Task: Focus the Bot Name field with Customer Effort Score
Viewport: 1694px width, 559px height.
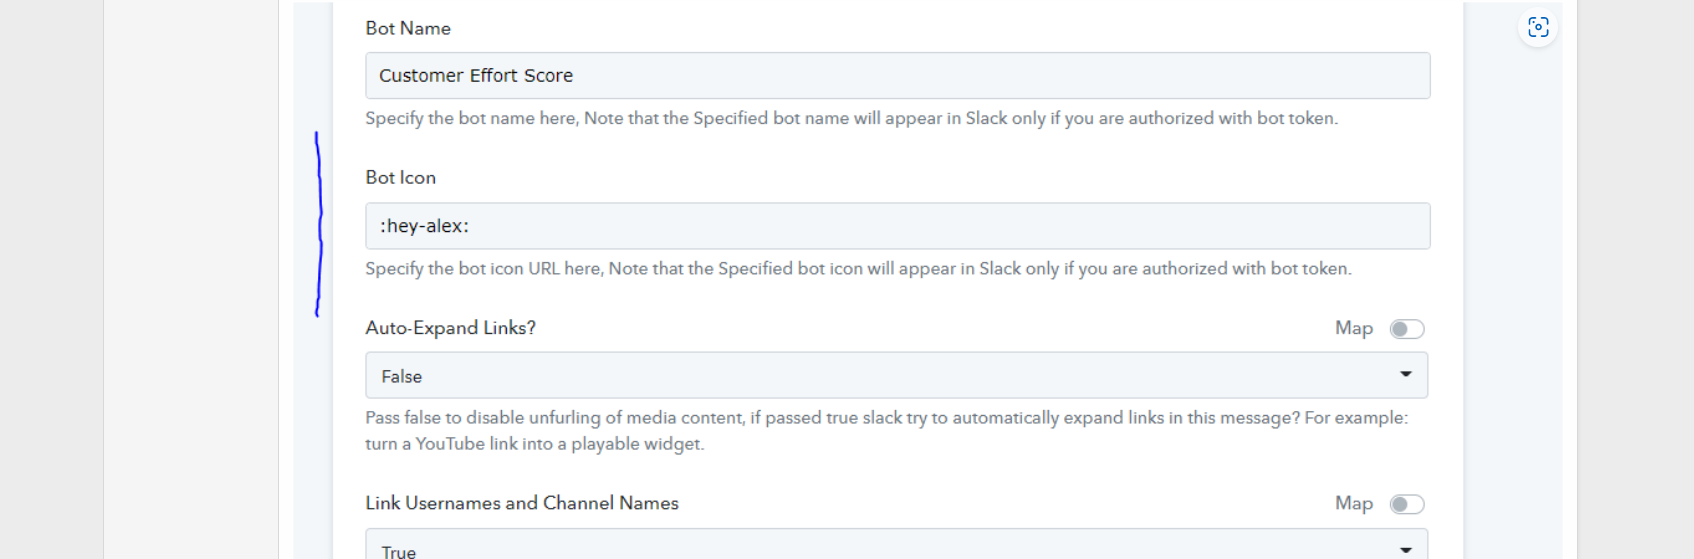Action: click(x=897, y=76)
